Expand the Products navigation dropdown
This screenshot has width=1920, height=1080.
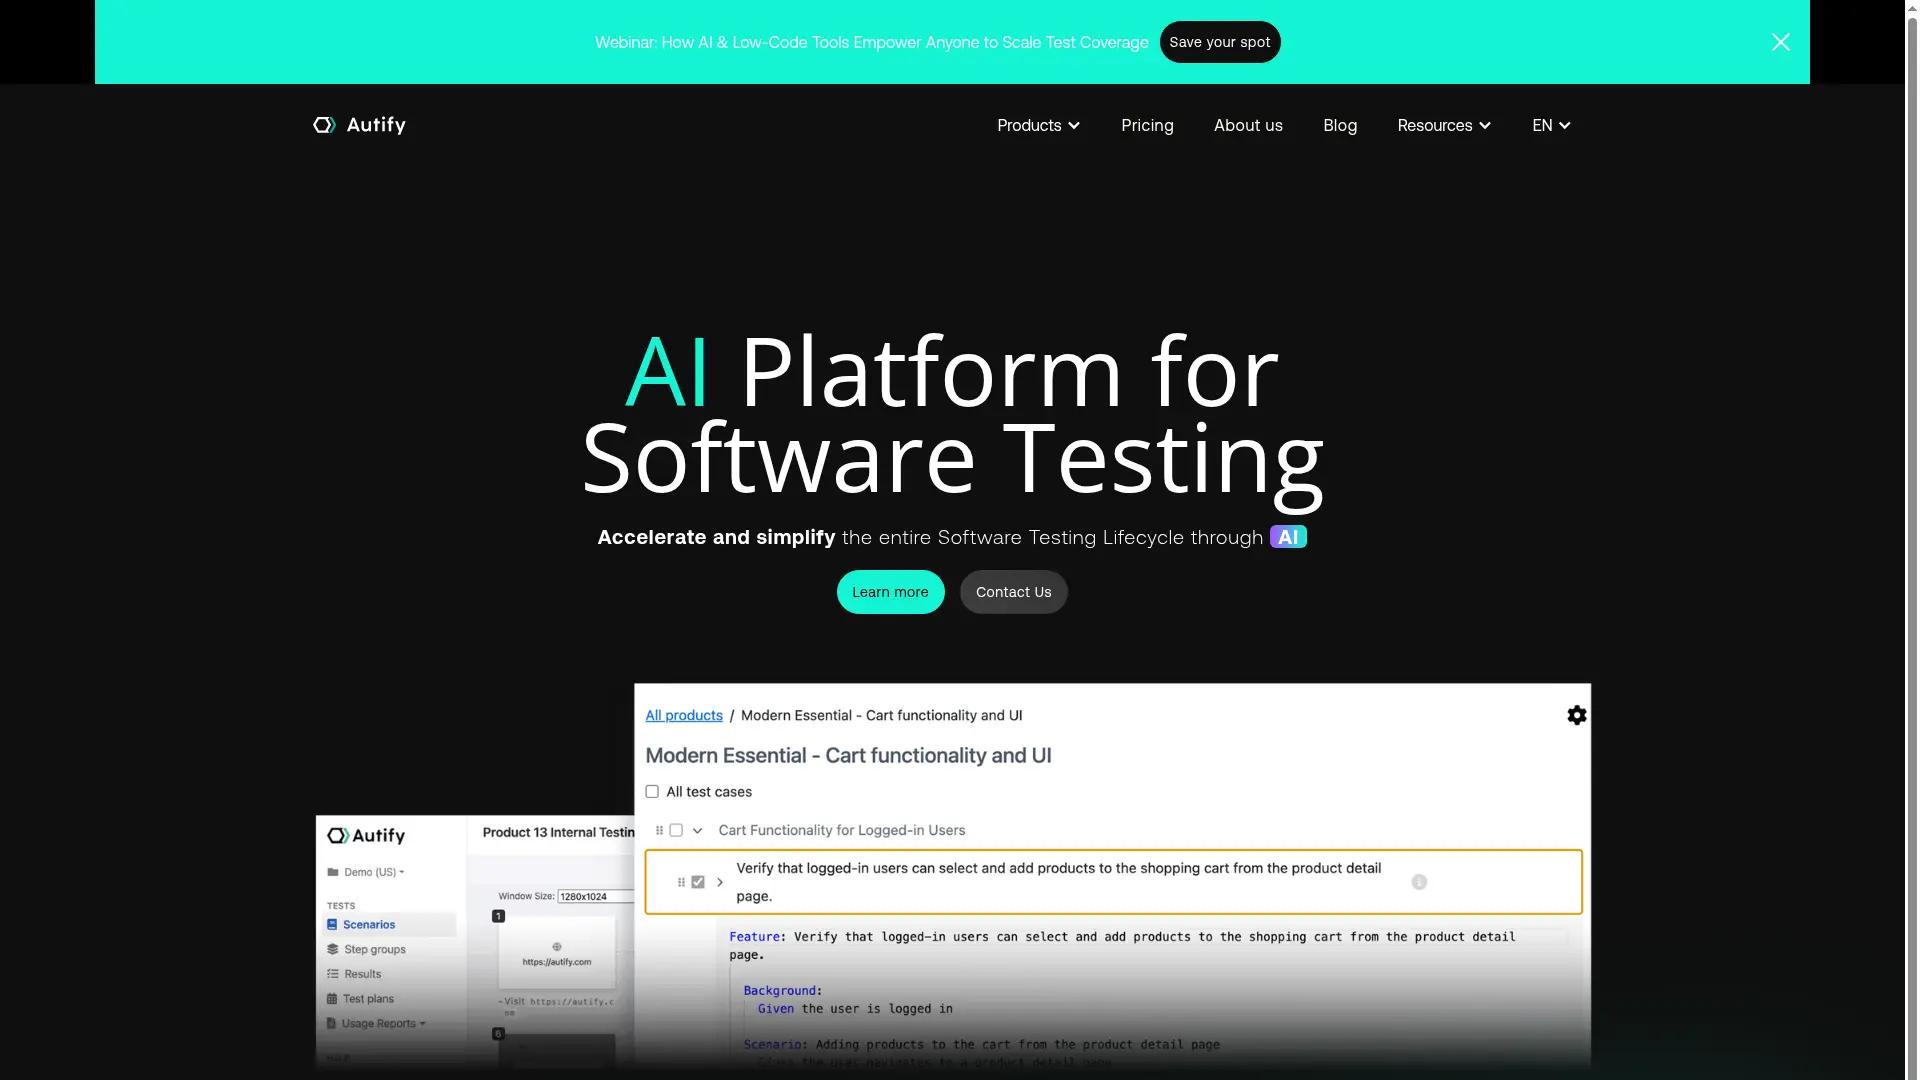1038,125
